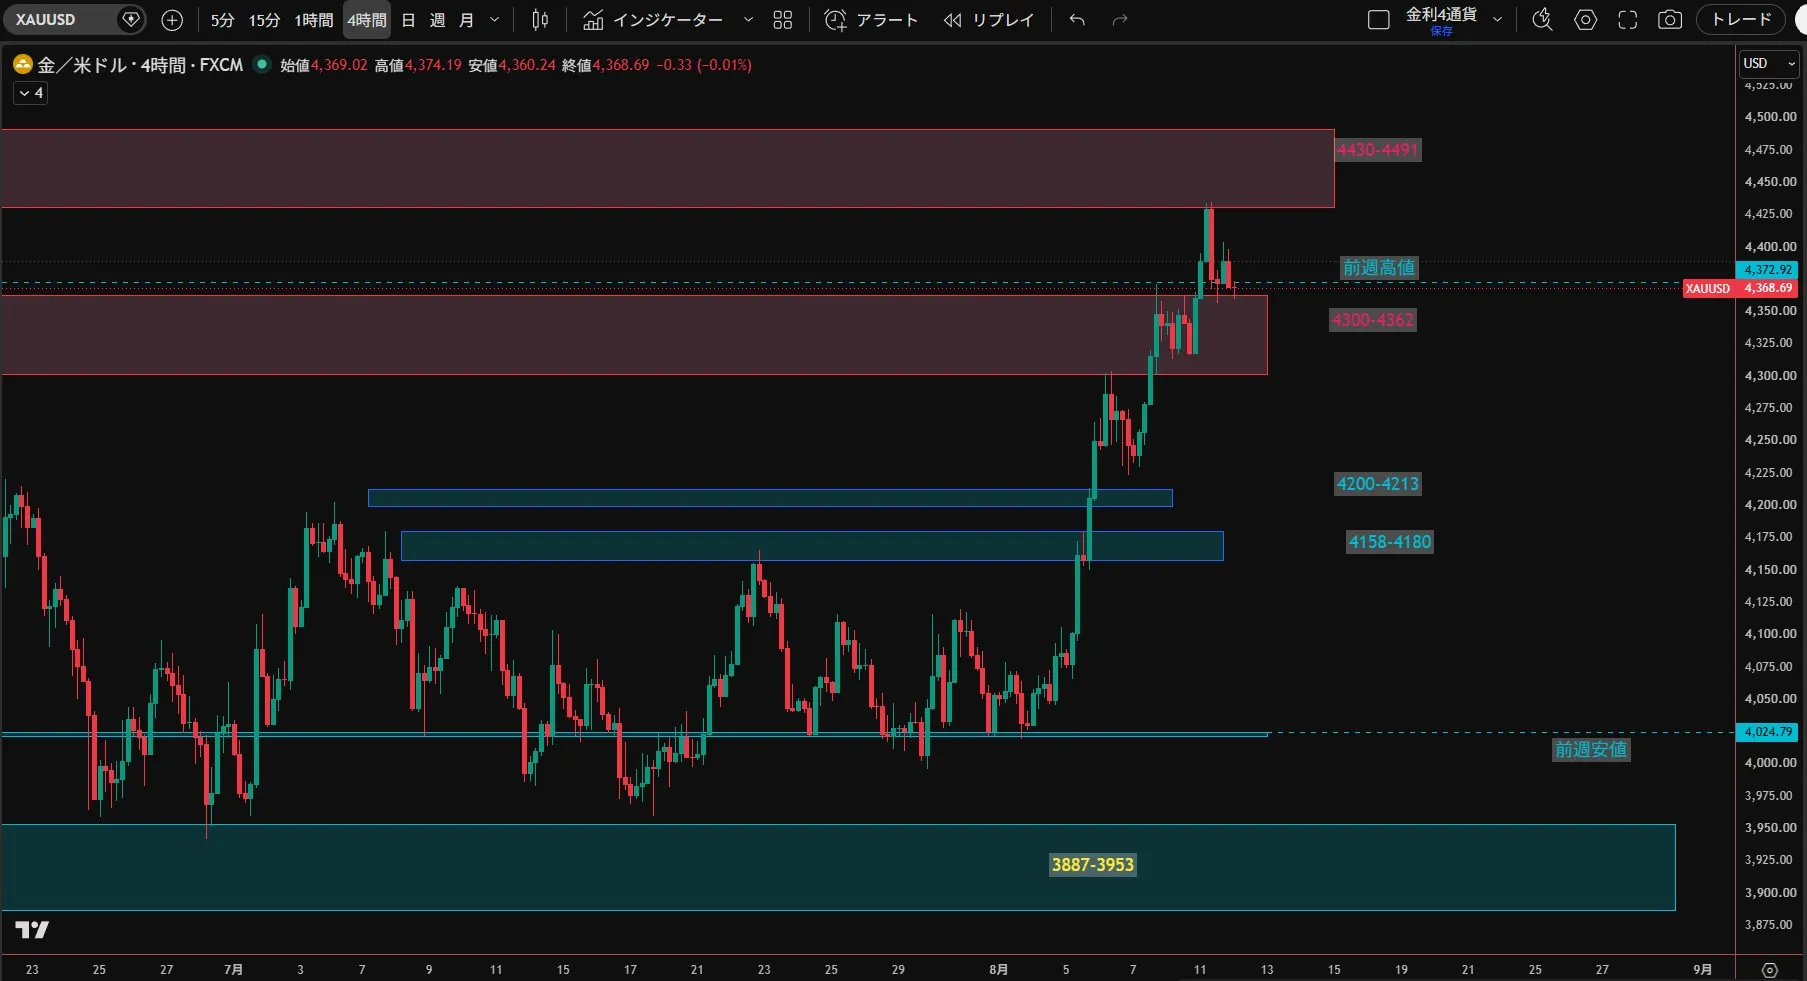Click the XAUUSD 4,368.69 current price tag

point(1741,288)
